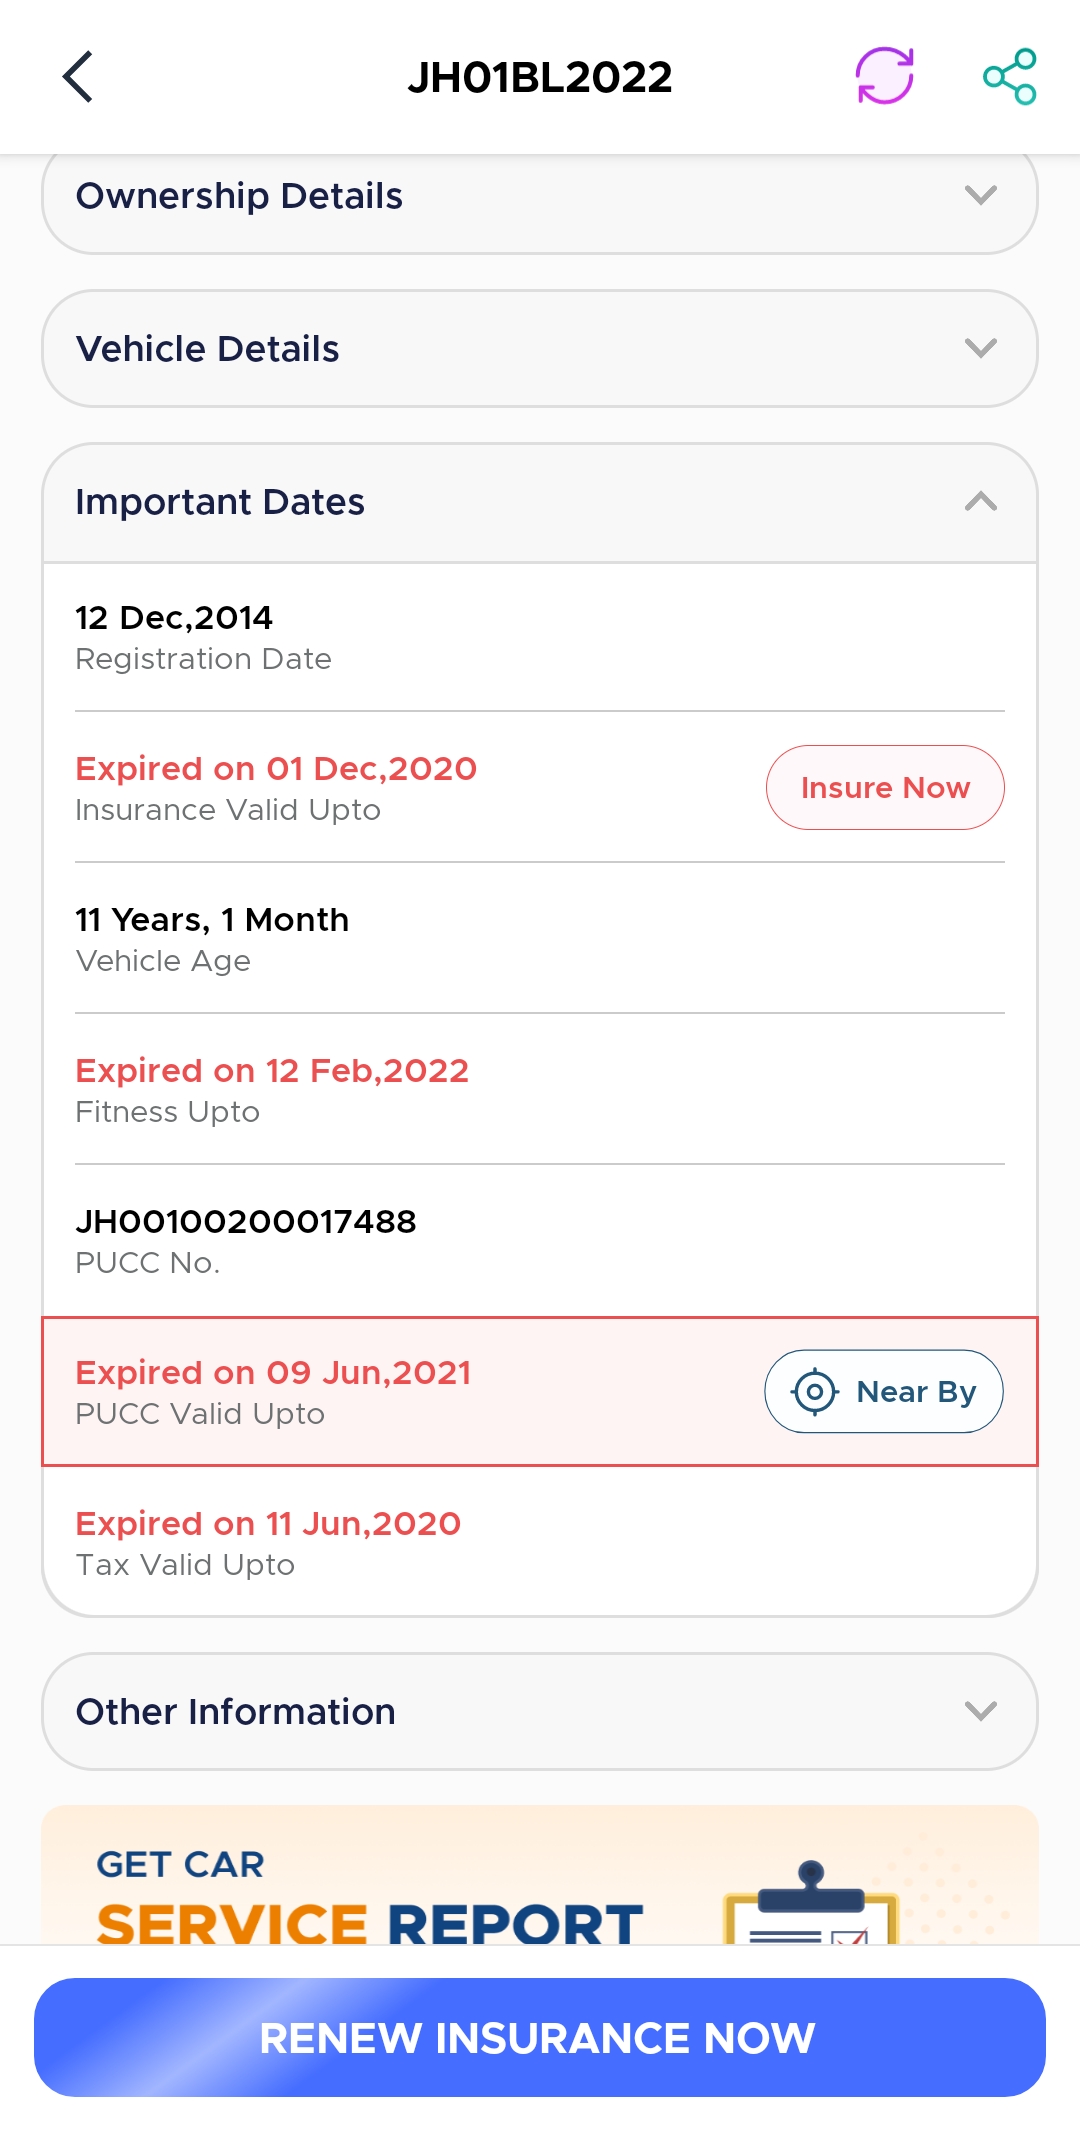This screenshot has width=1080, height=2131.
Task: Select the Tax Valid Upto entry
Action: pyautogui.click(x=540, y=1542)
